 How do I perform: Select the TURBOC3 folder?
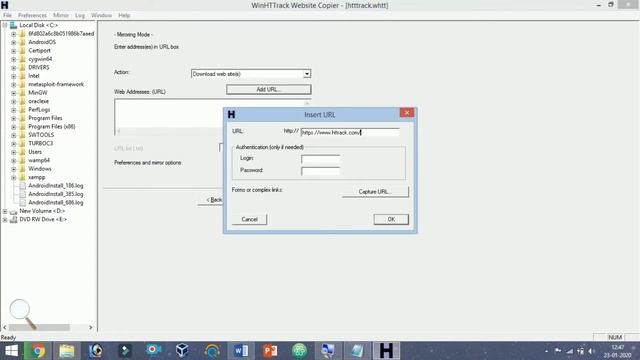pyautogui.click(x=40, y=143)
